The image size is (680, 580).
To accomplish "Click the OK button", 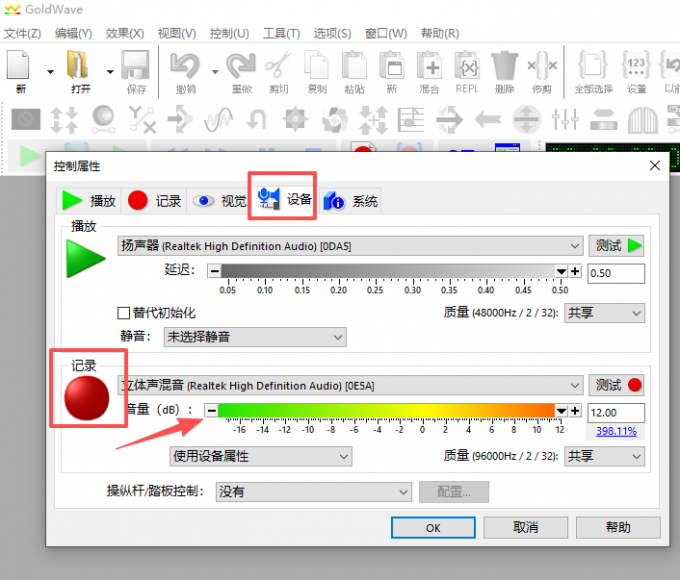I will (433, 527).
